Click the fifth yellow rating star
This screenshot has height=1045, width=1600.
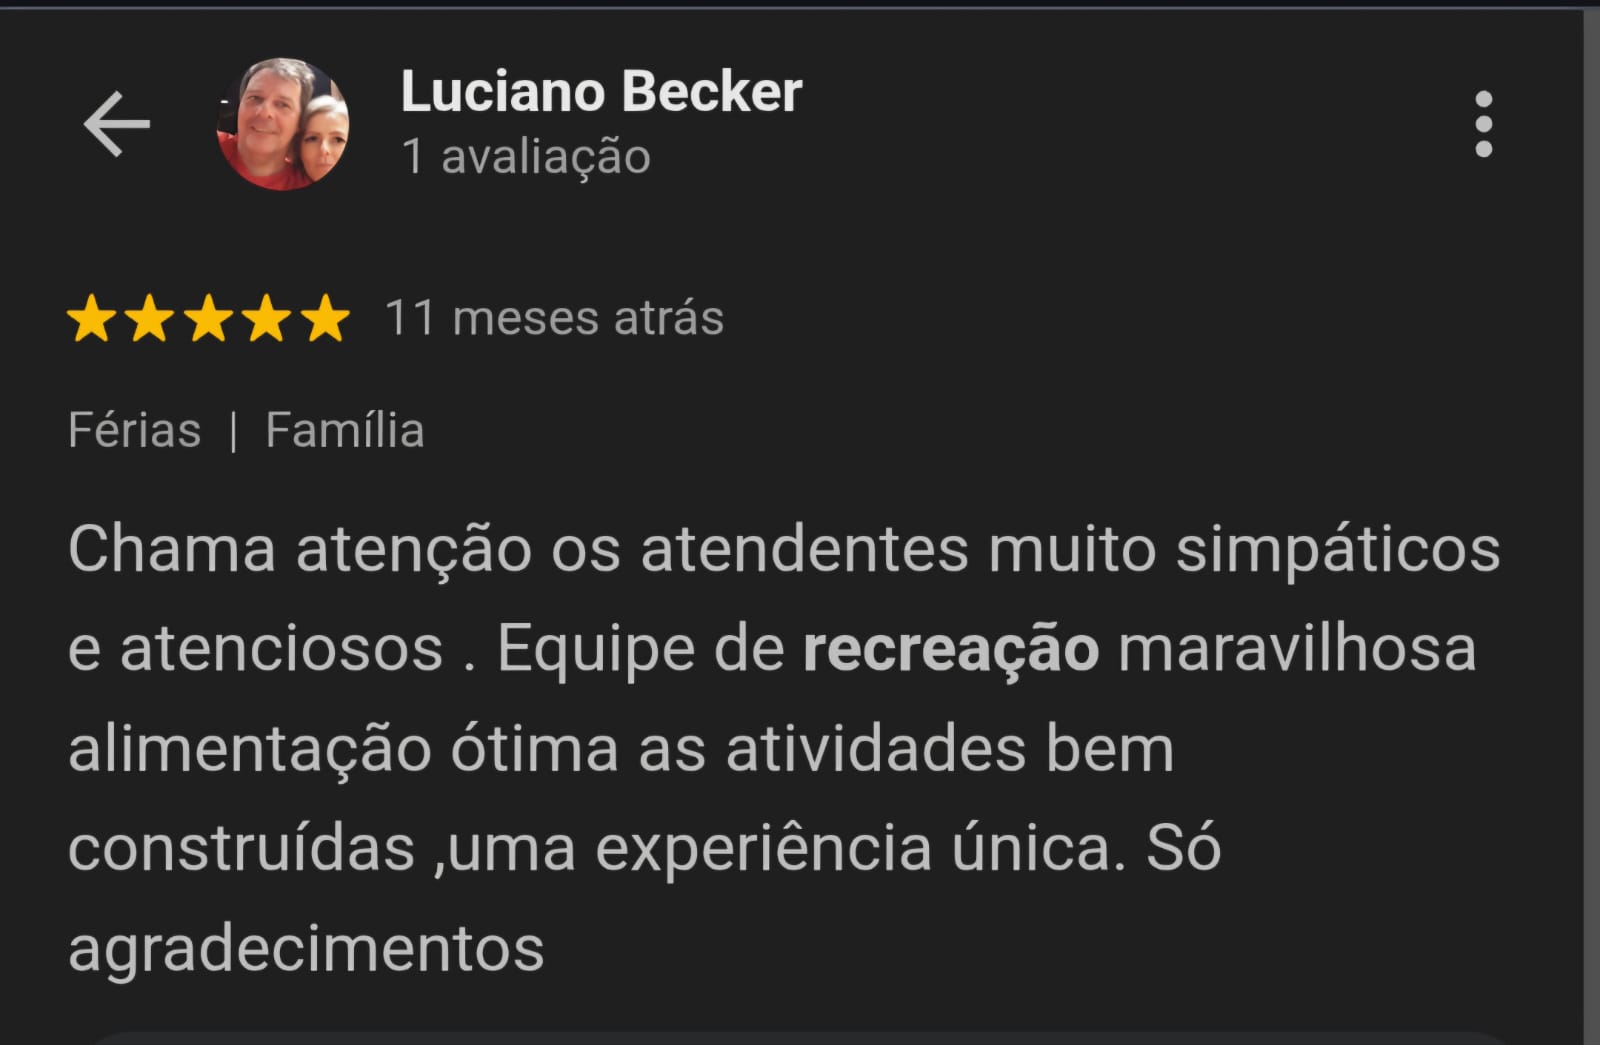(x=325, y=318)
